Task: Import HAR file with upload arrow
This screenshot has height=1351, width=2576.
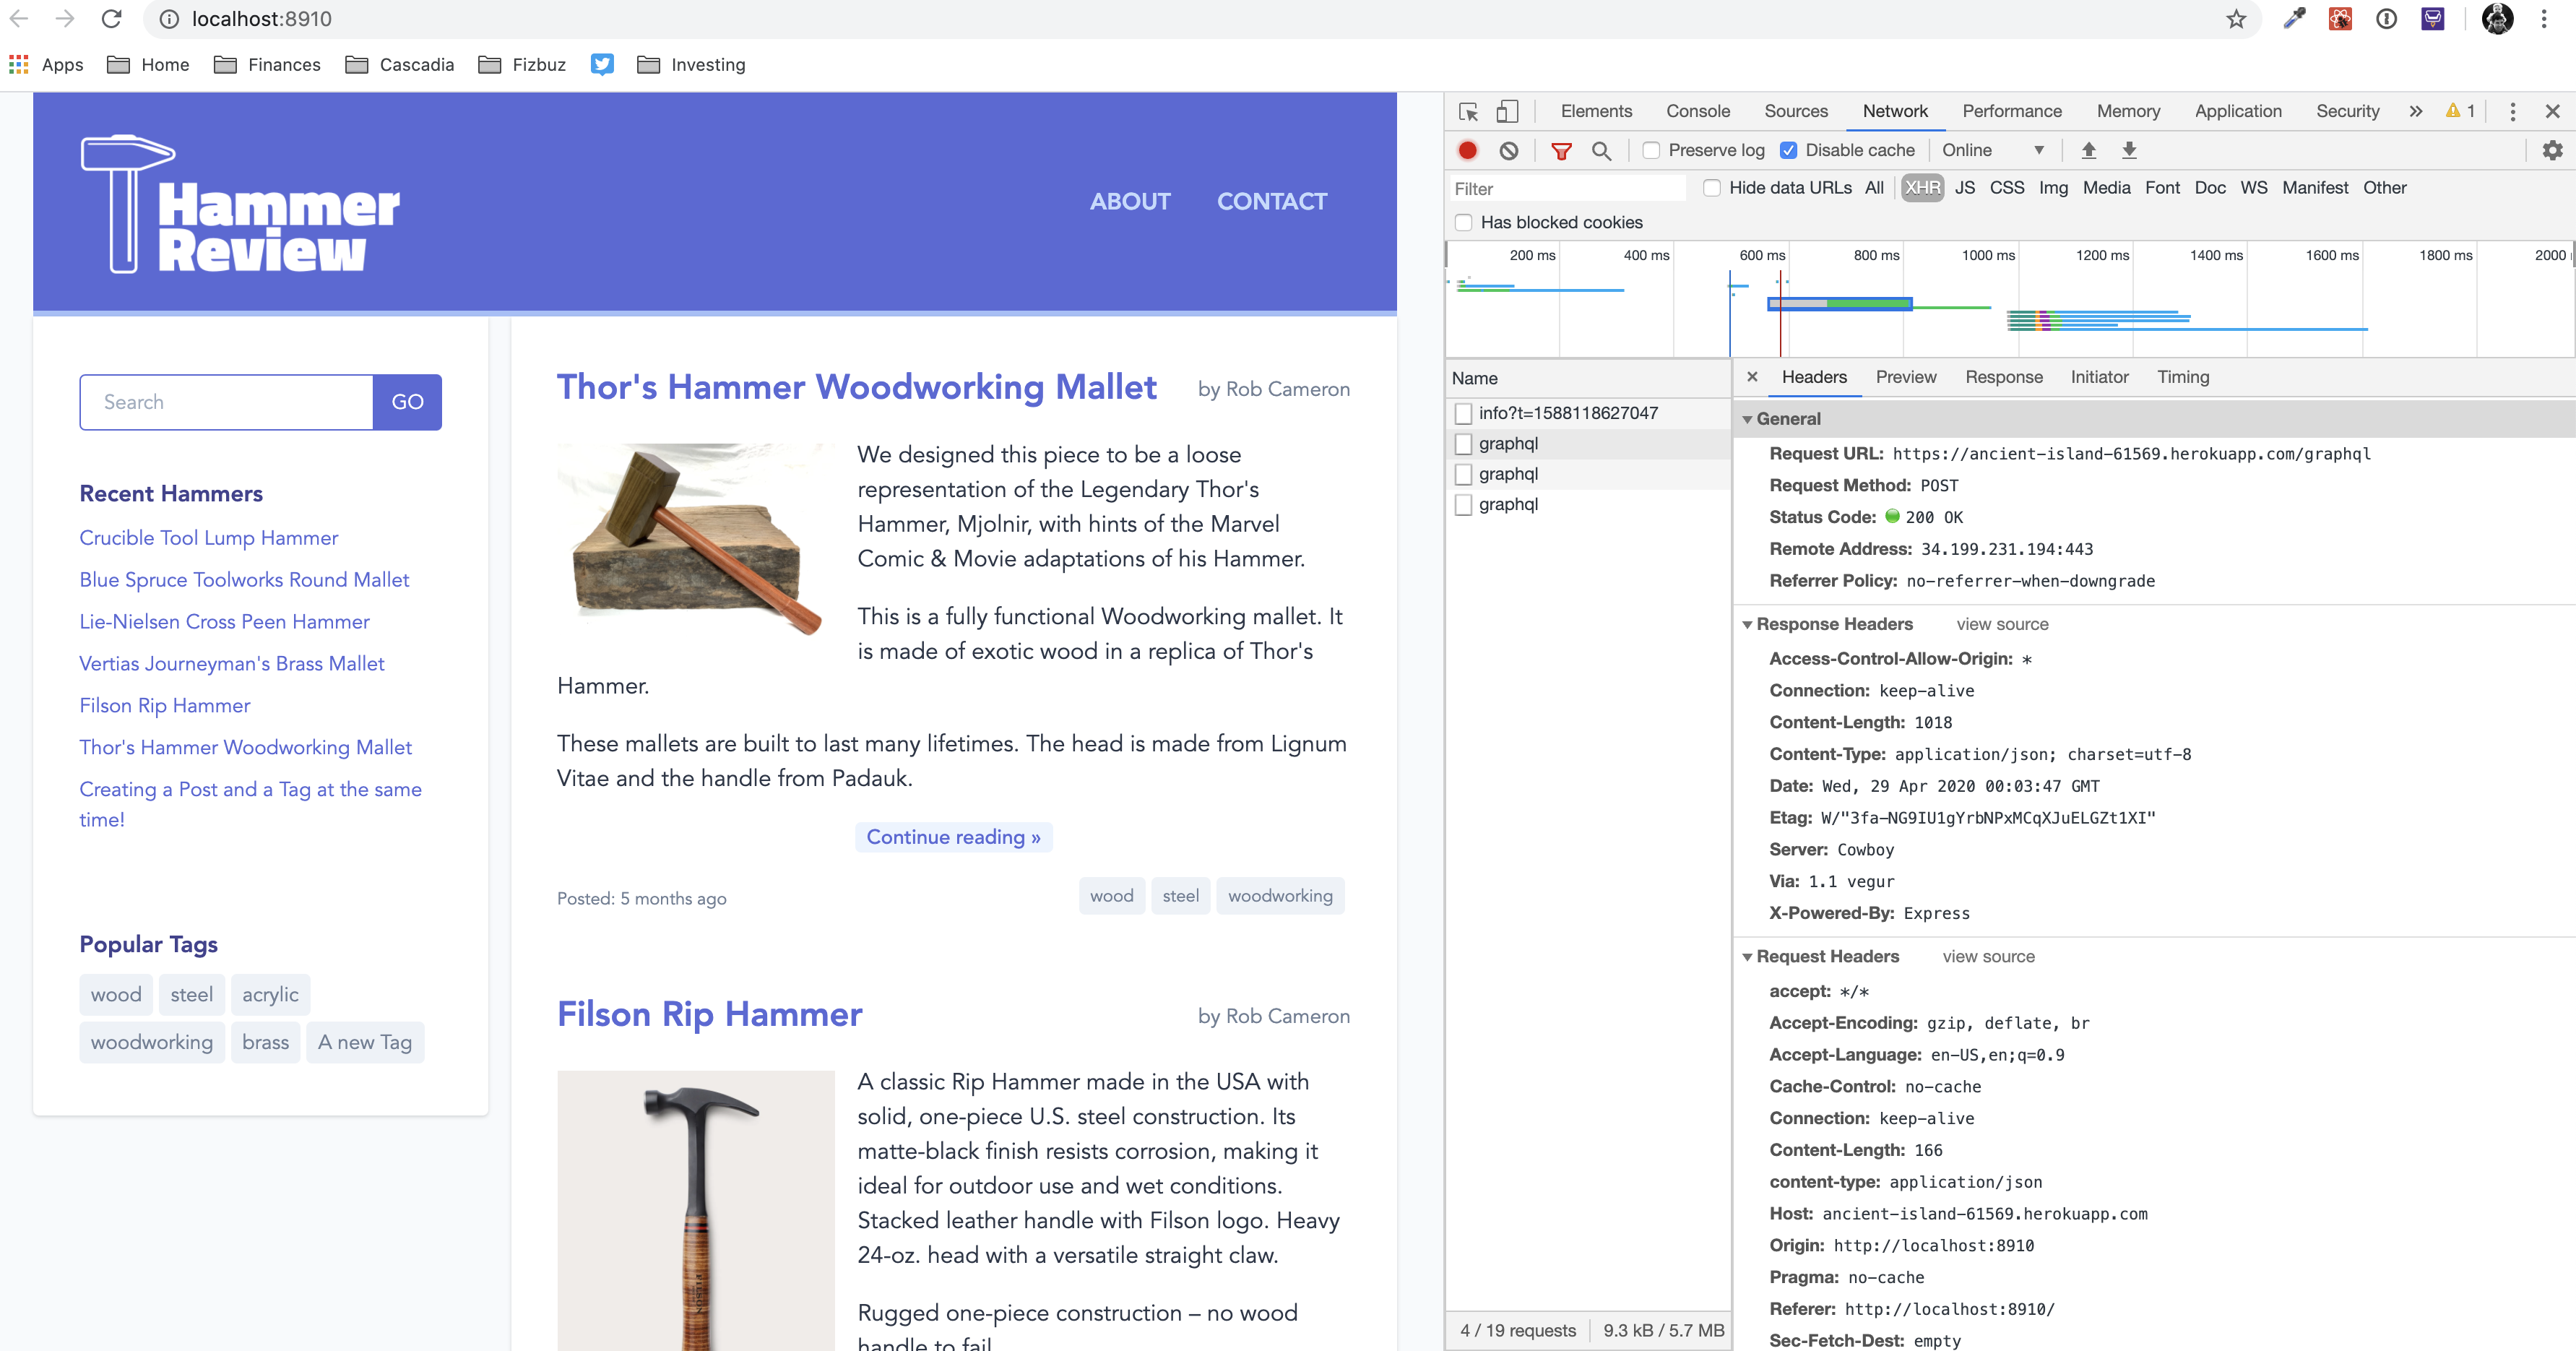Action: 2088,151
